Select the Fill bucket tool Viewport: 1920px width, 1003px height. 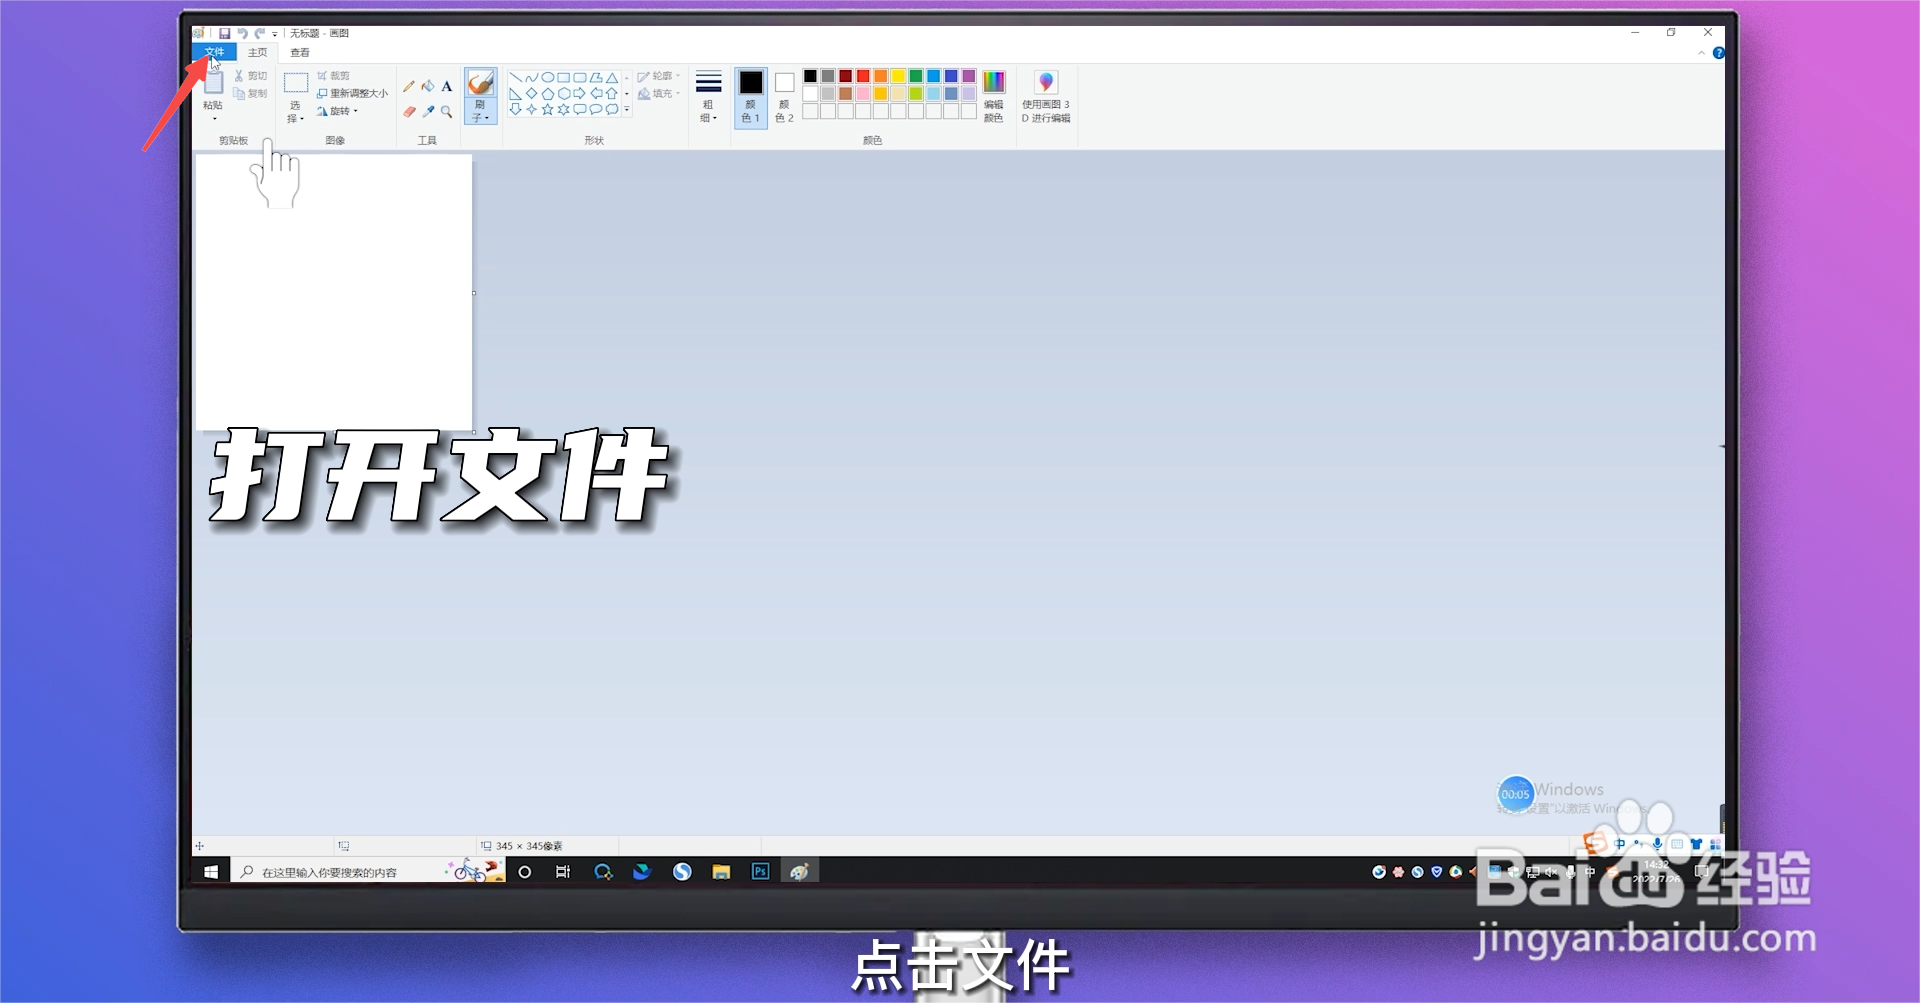coord(428,86)
